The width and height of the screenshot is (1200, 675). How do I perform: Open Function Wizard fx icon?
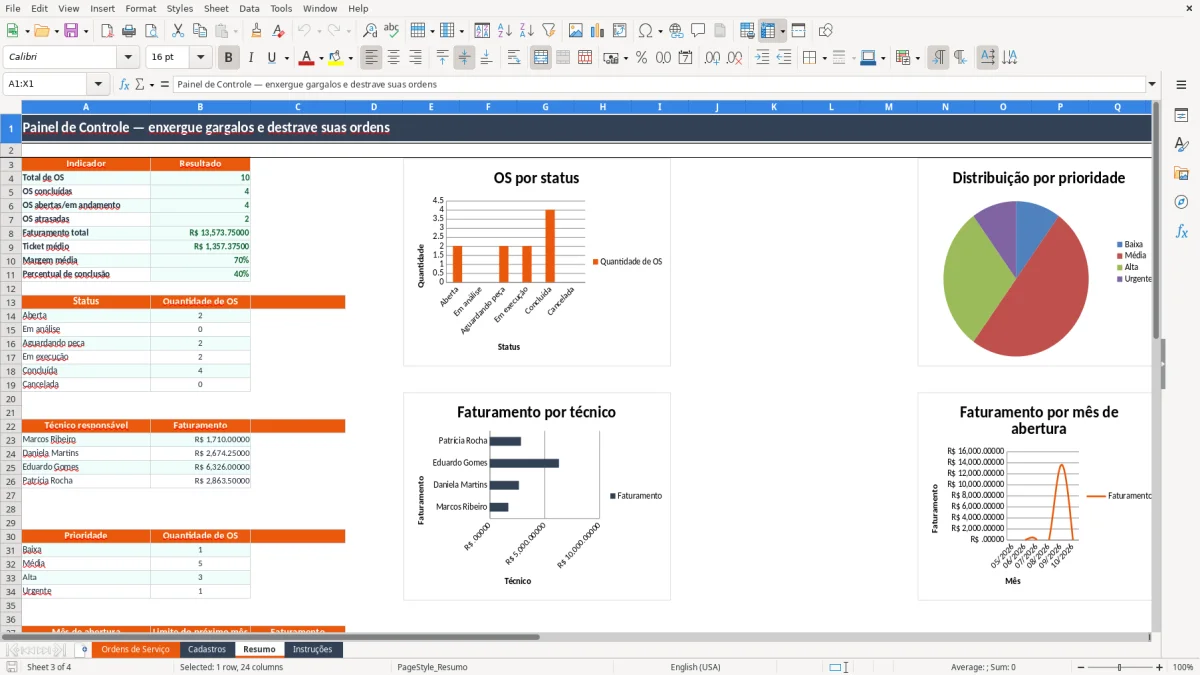124,84
